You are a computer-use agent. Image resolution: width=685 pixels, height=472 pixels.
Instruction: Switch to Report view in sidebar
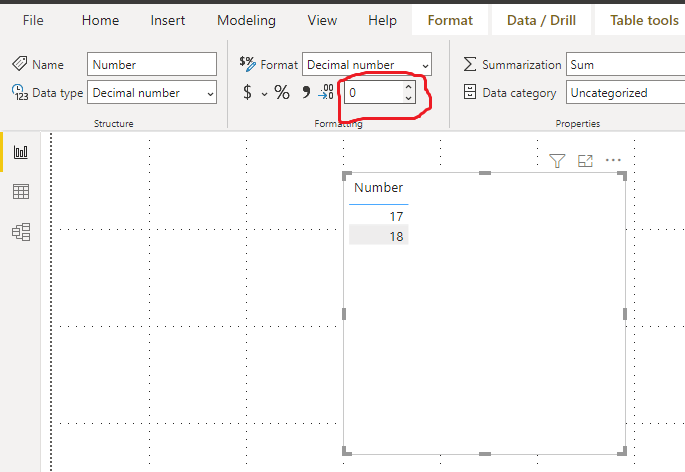point(21,152)
